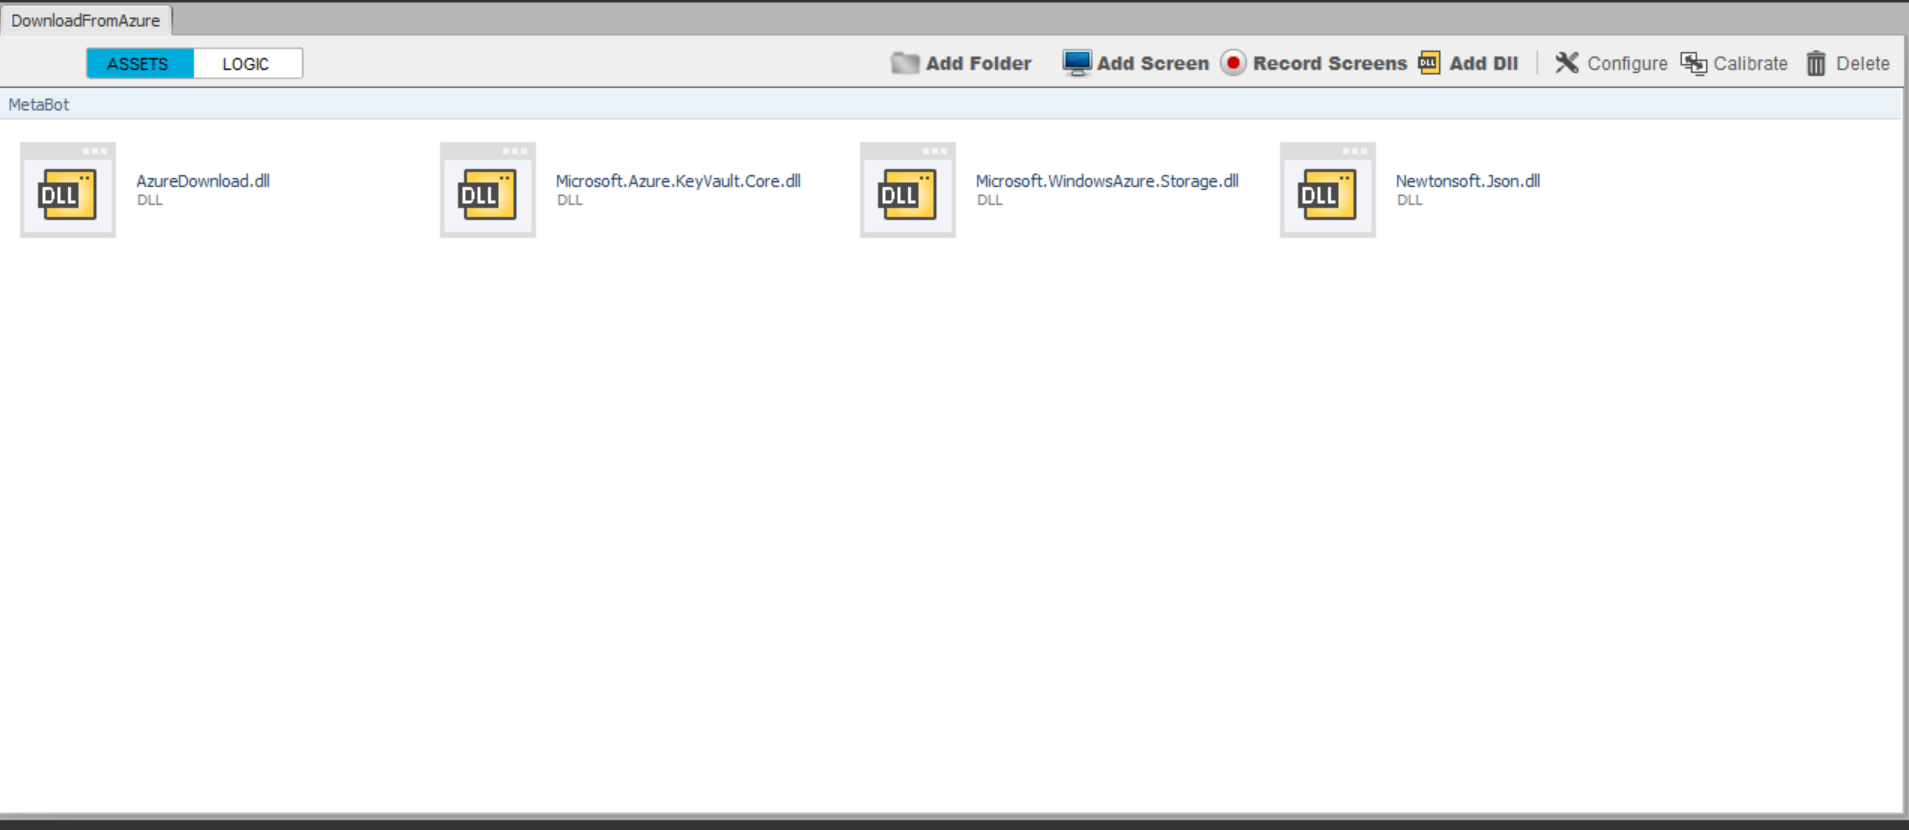Click the Add Dll label

(x=1484, y=63)
